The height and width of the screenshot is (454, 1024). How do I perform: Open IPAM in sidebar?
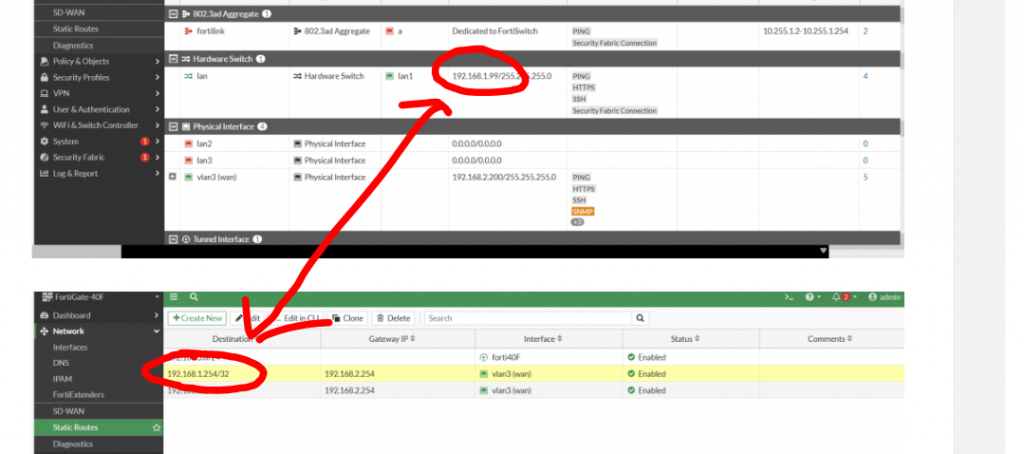(x=63, y=379)
